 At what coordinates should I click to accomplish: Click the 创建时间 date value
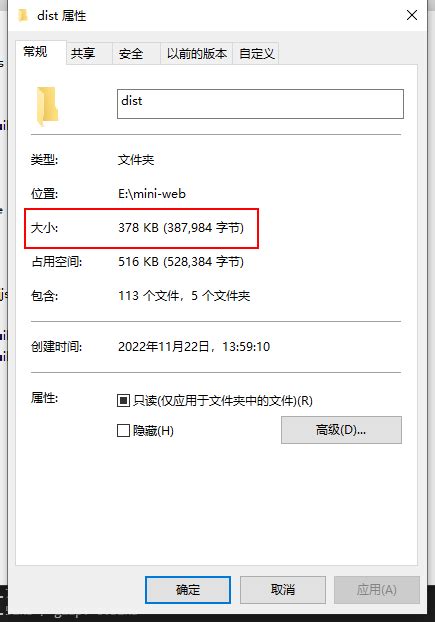[x=194, y=347]
